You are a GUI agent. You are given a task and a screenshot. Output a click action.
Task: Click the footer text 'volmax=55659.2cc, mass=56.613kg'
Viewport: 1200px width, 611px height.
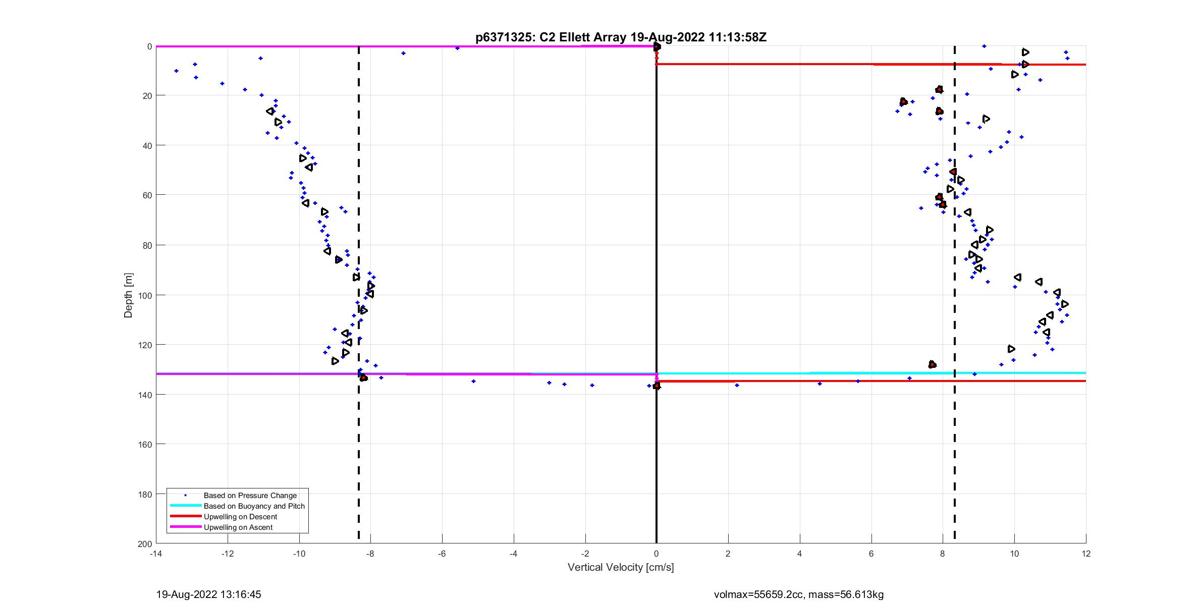click(798, 595)
